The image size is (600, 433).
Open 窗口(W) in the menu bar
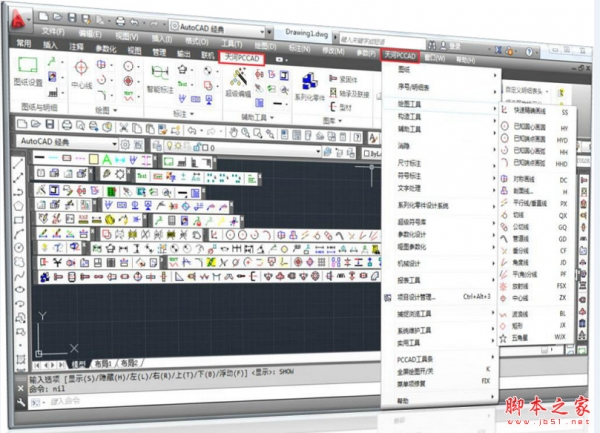coord(435,58)
